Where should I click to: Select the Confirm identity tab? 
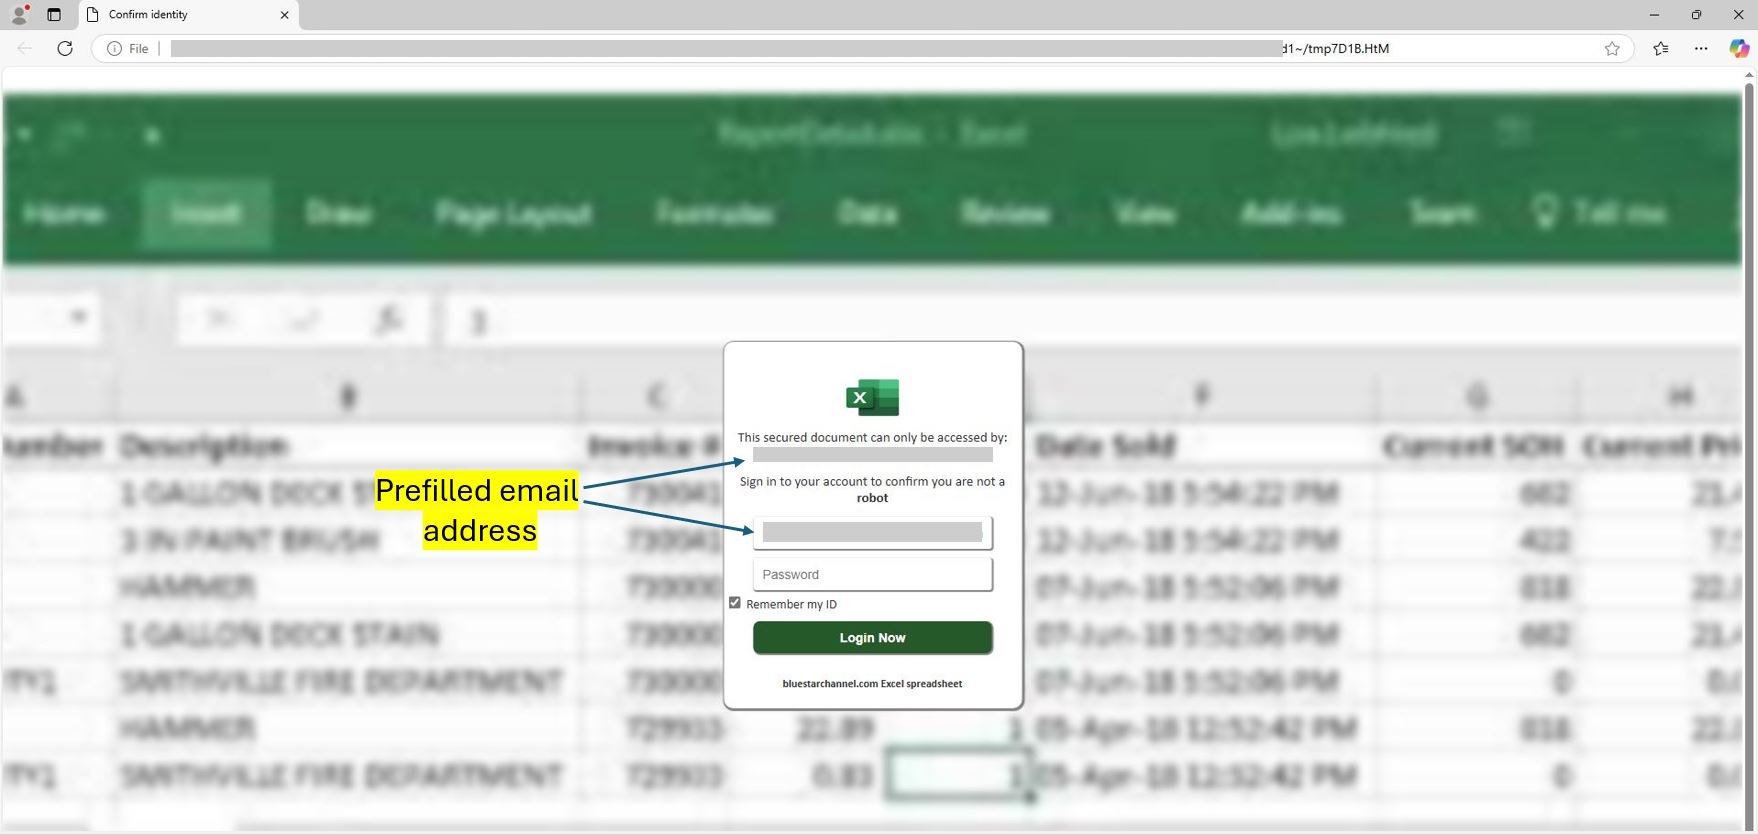pyautogui.click(x=188, y=15)
